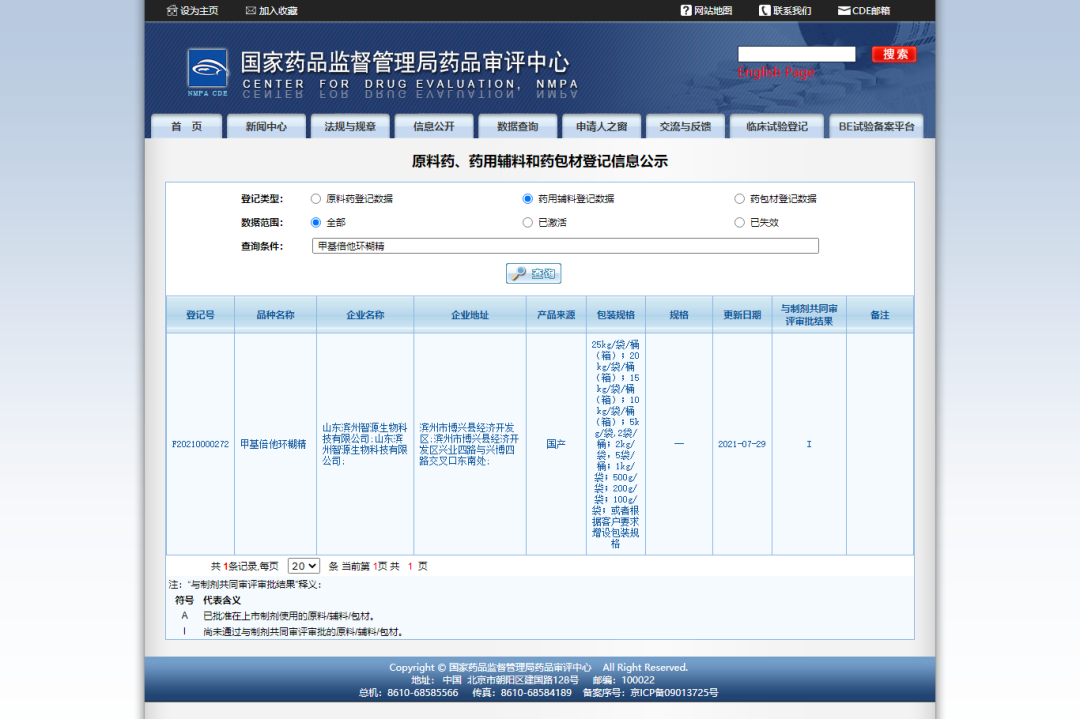The image size is (1080, 719).
Task: Click the 查询条件 text input field
Action: tap(565, 246)
